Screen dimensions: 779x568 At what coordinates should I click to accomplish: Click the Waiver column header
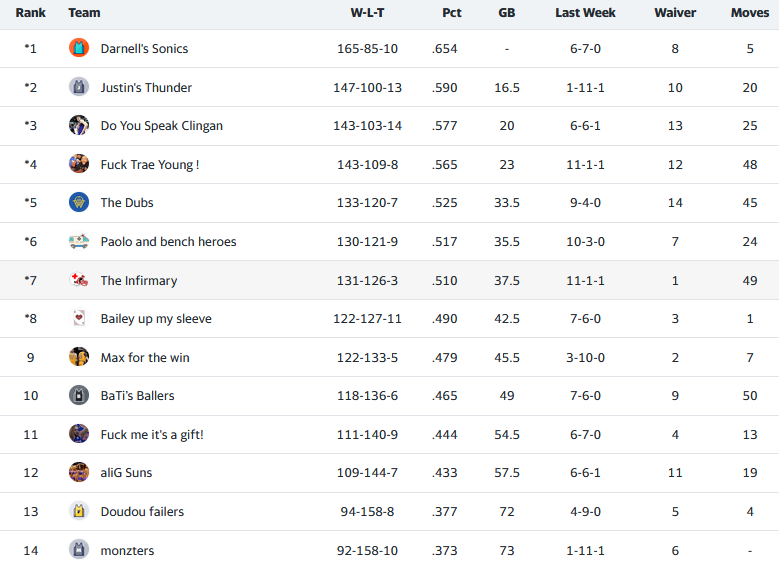[x=675, y=13]
